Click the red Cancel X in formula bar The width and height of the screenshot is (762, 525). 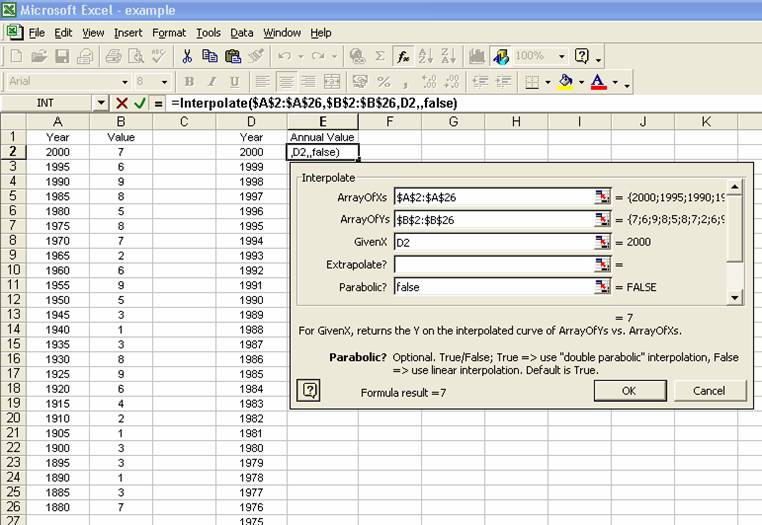(121, 103)
